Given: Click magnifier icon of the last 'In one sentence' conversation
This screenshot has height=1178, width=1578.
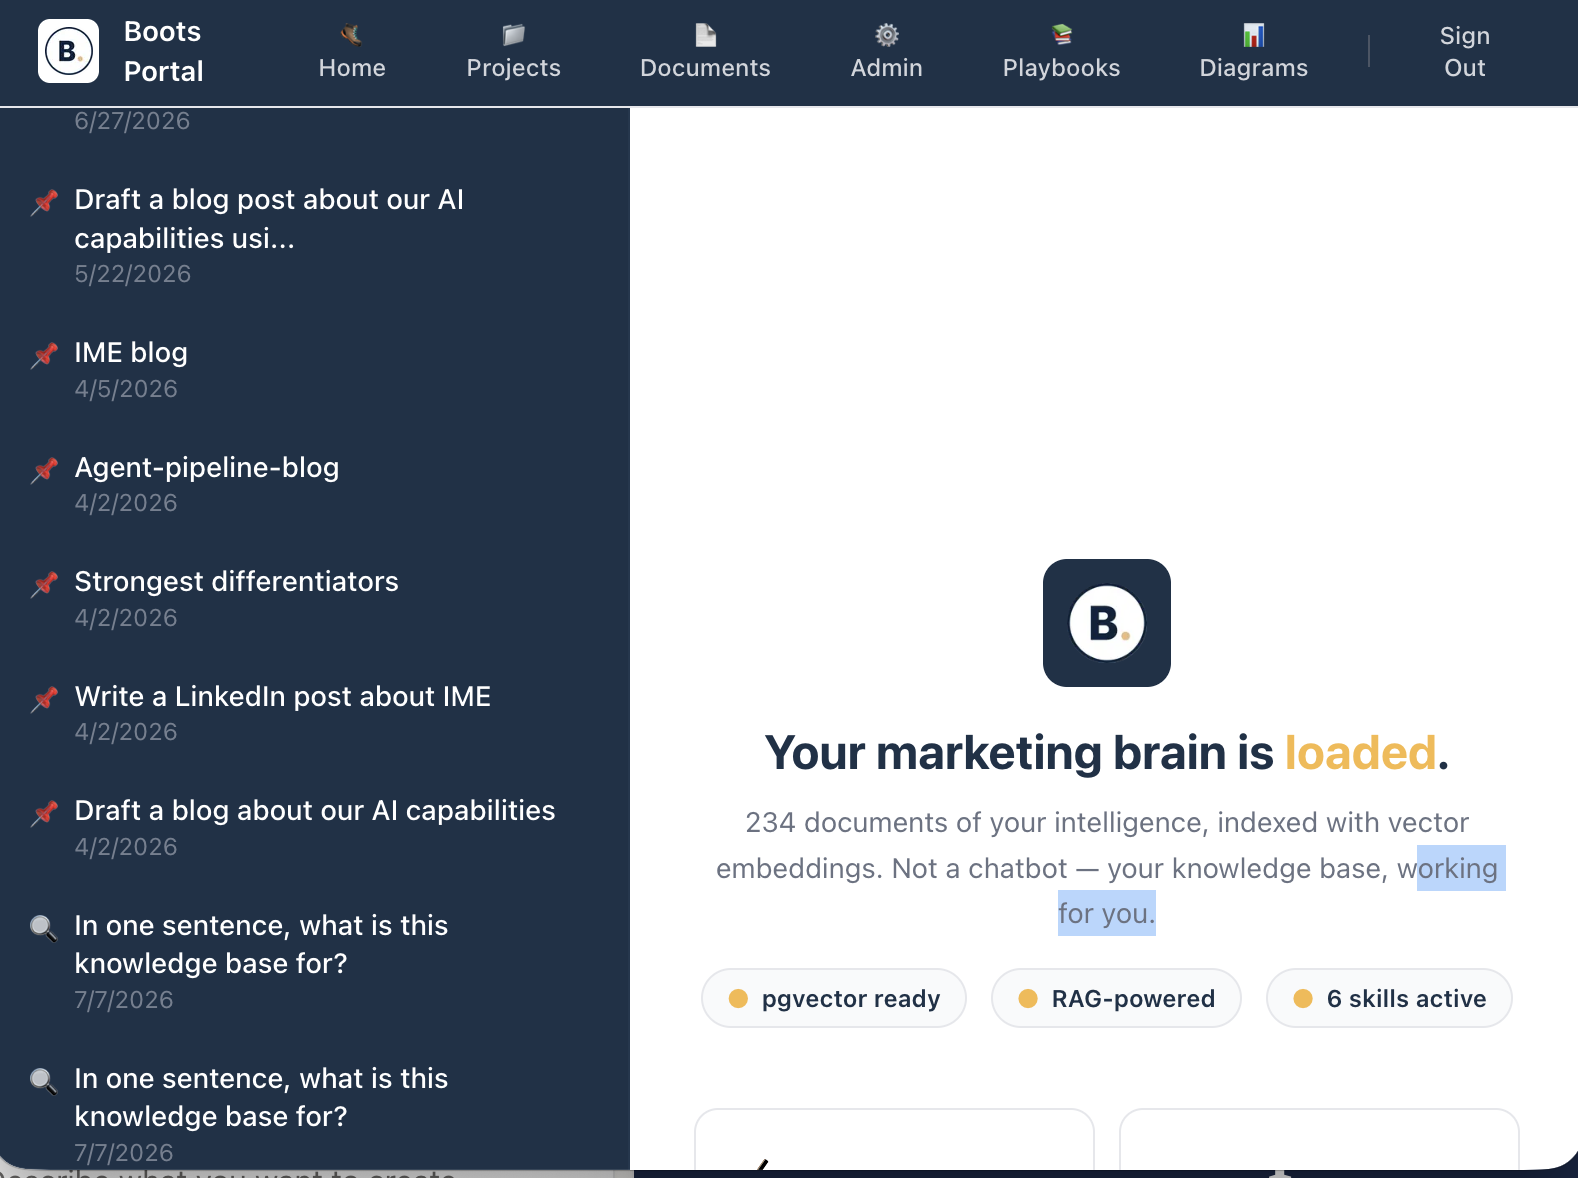Looking at the screenshot, I should click(x=44, y=1080).
